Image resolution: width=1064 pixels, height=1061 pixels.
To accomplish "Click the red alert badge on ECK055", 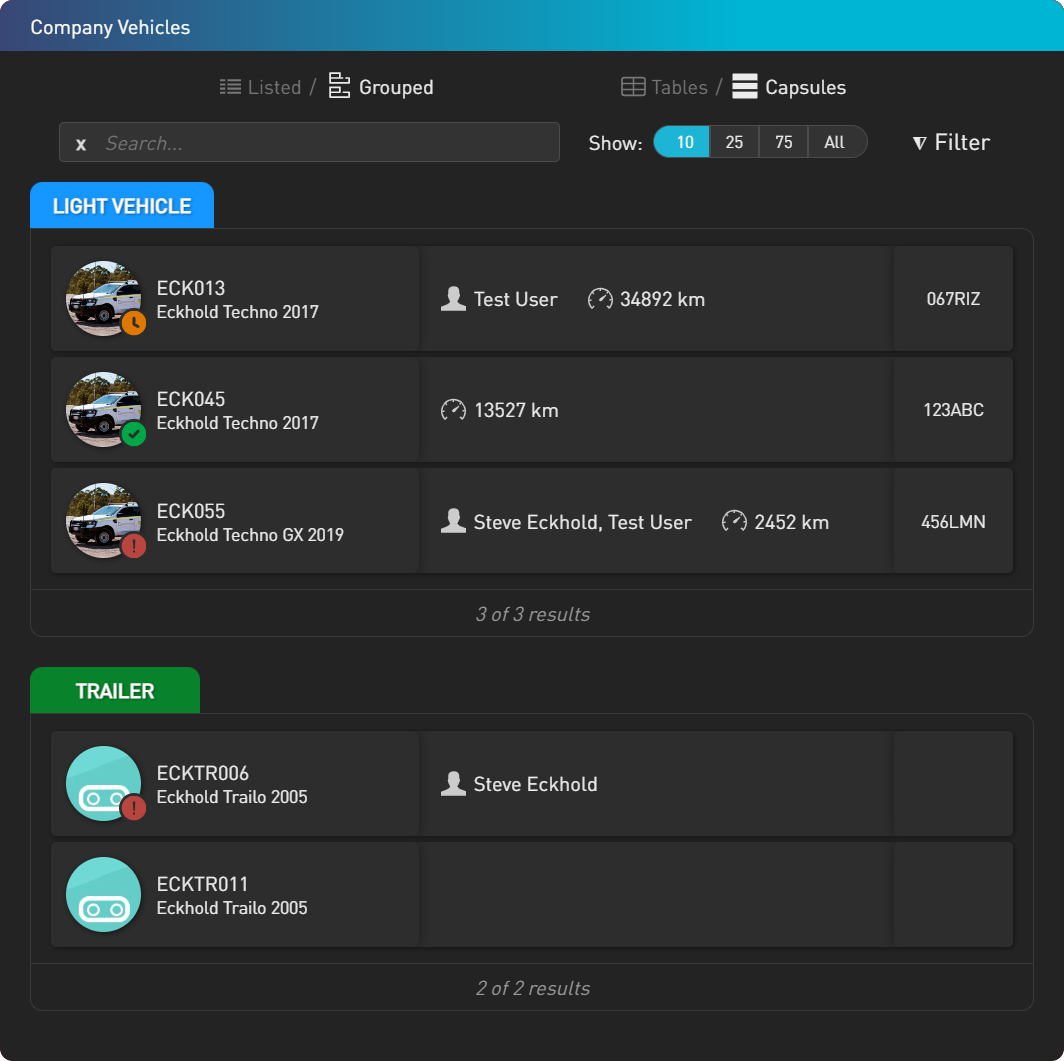I will (134, 546).
